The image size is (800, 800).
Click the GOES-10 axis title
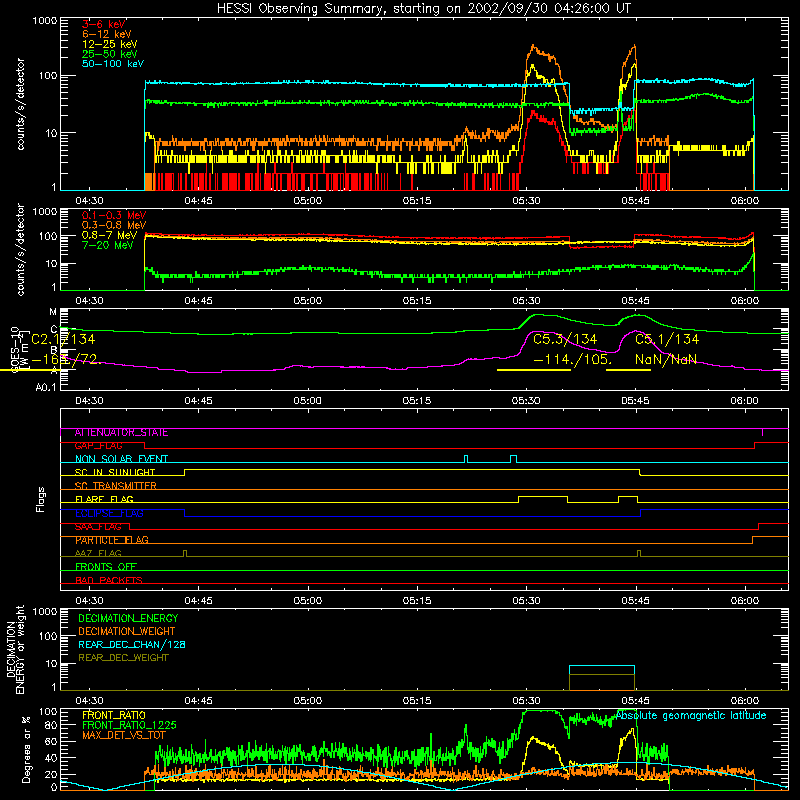[15, 349]
